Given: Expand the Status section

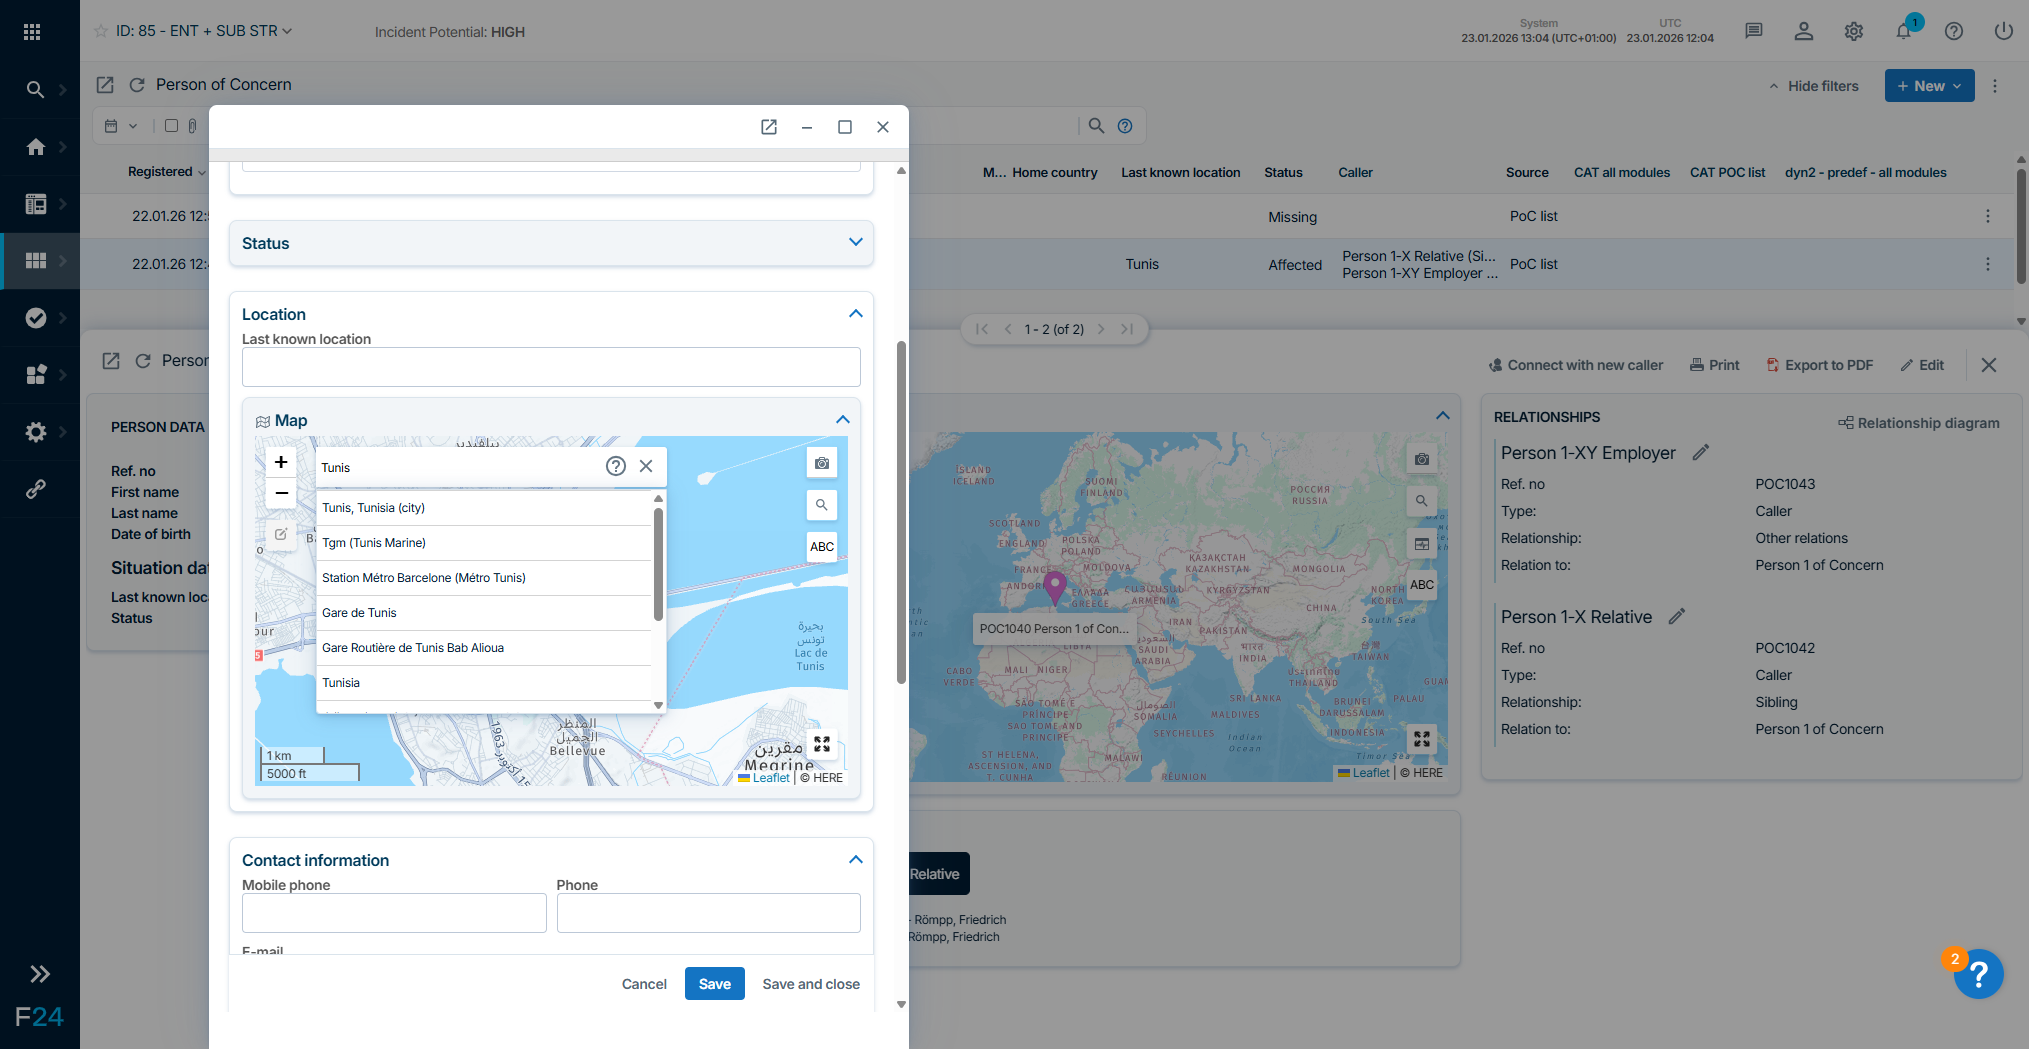Looking at the screenshot, I should coord(855,243).
